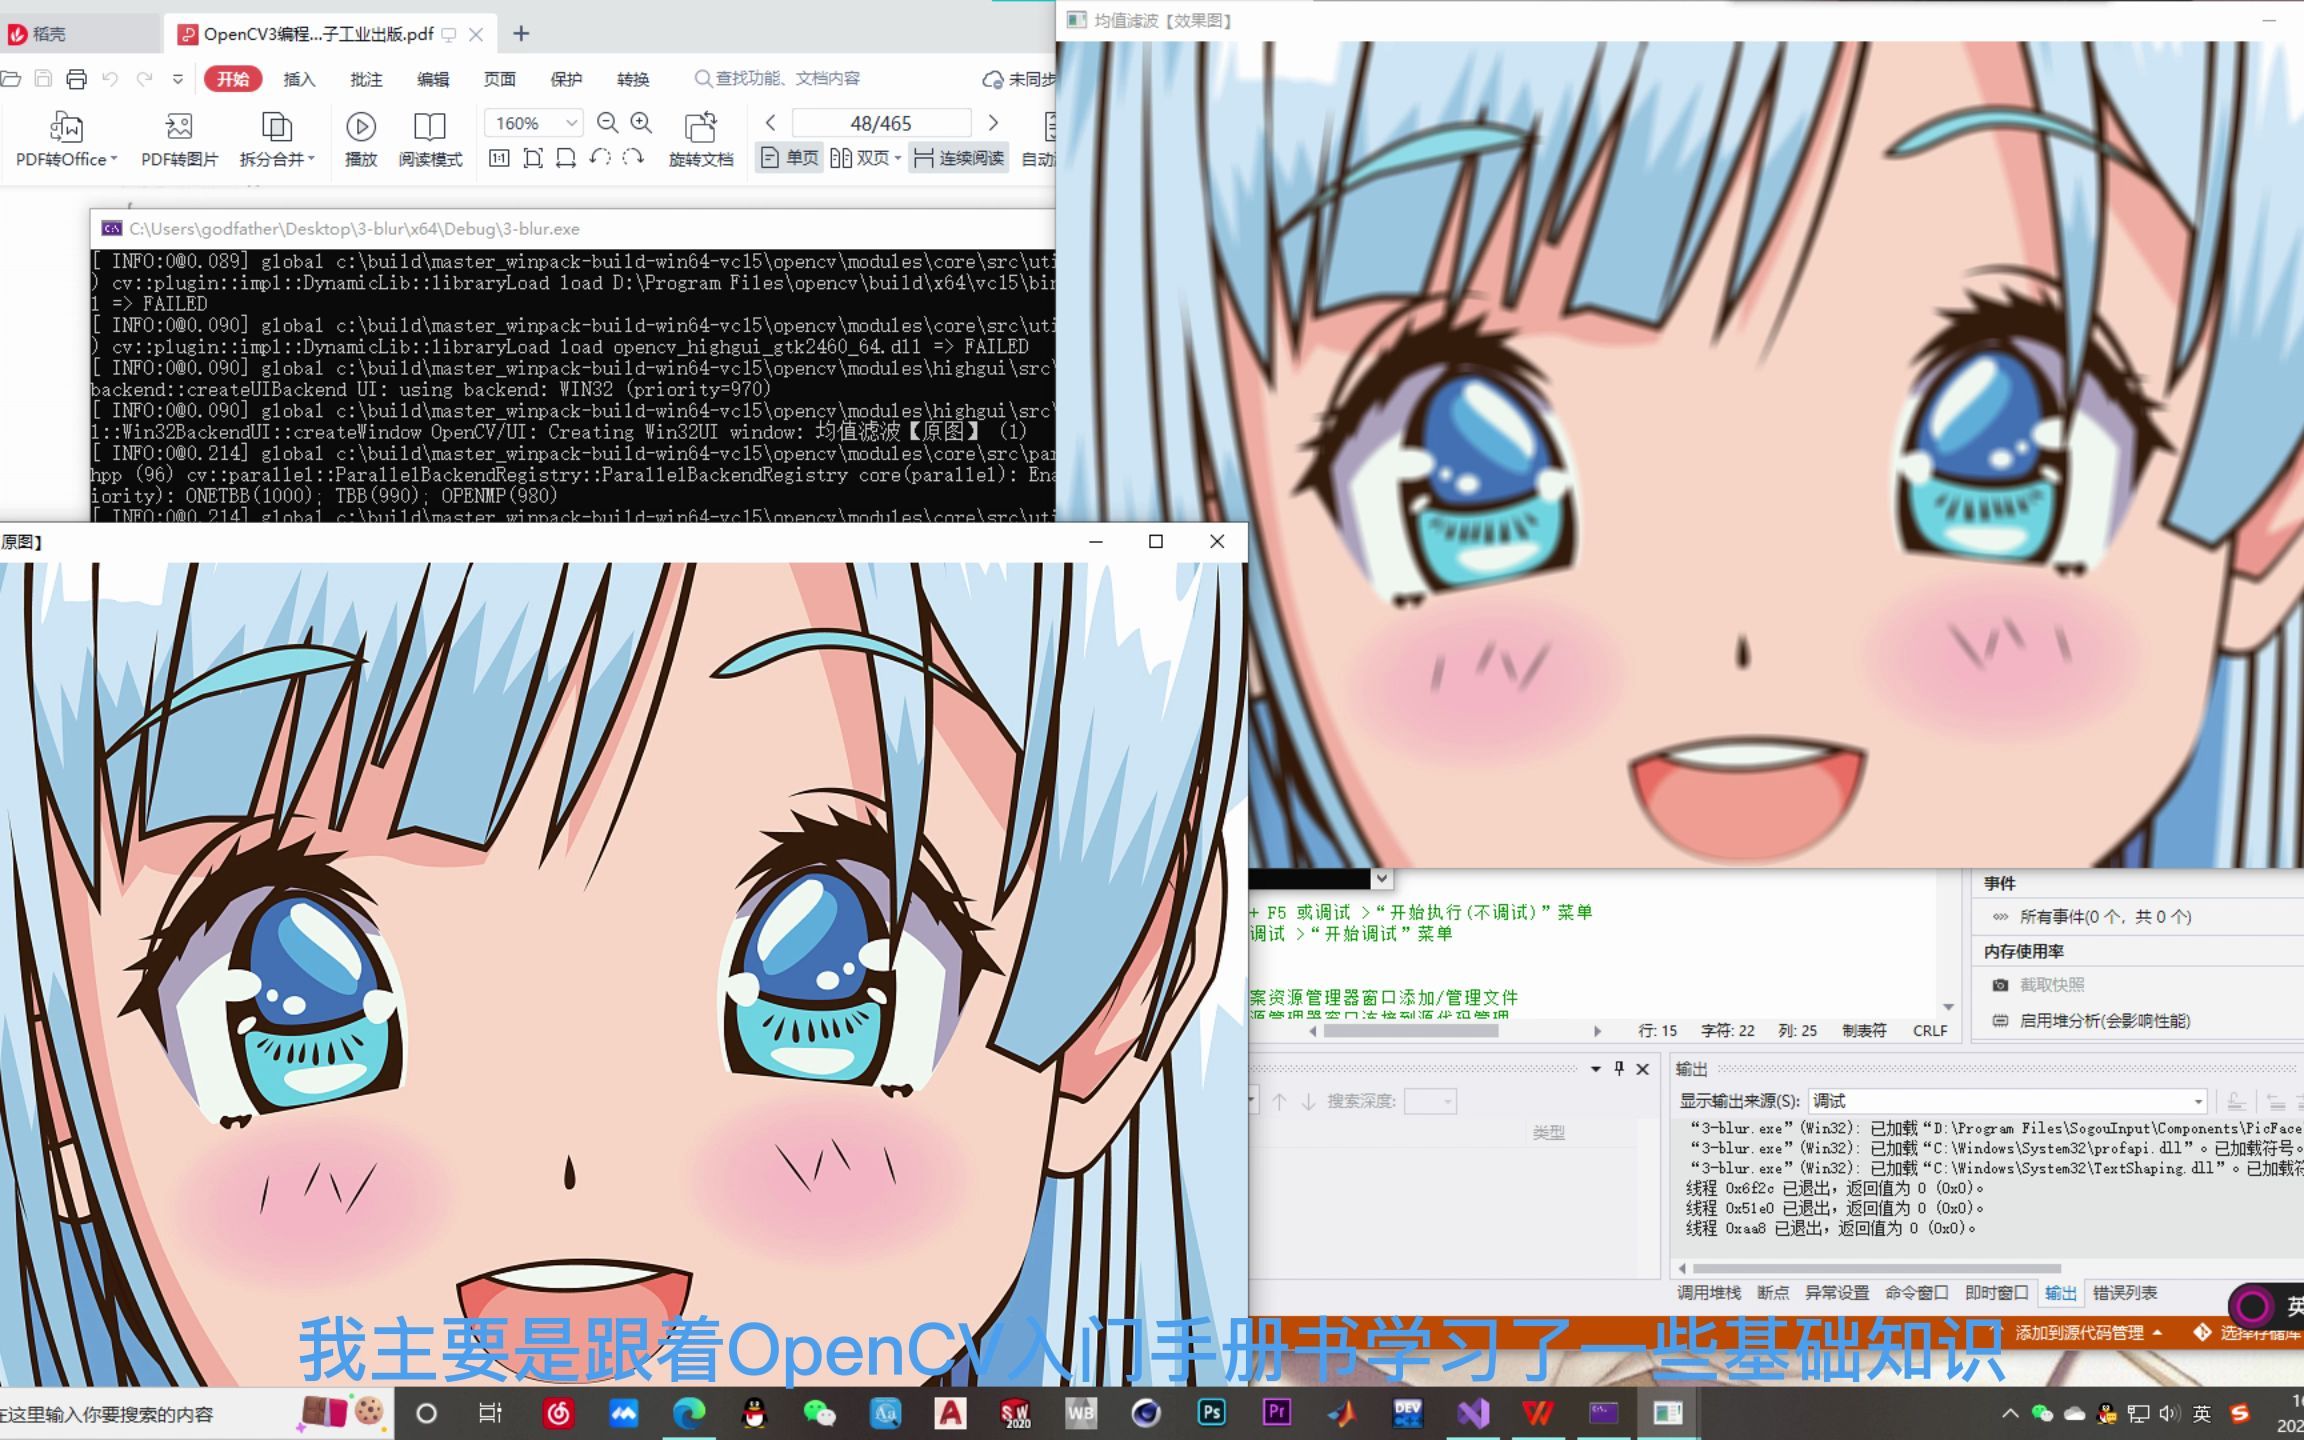The width and height of the screenshot is (2304, 1440).
Task: Open WeChat from the taskbar
Action: (x=819, y=1412)
